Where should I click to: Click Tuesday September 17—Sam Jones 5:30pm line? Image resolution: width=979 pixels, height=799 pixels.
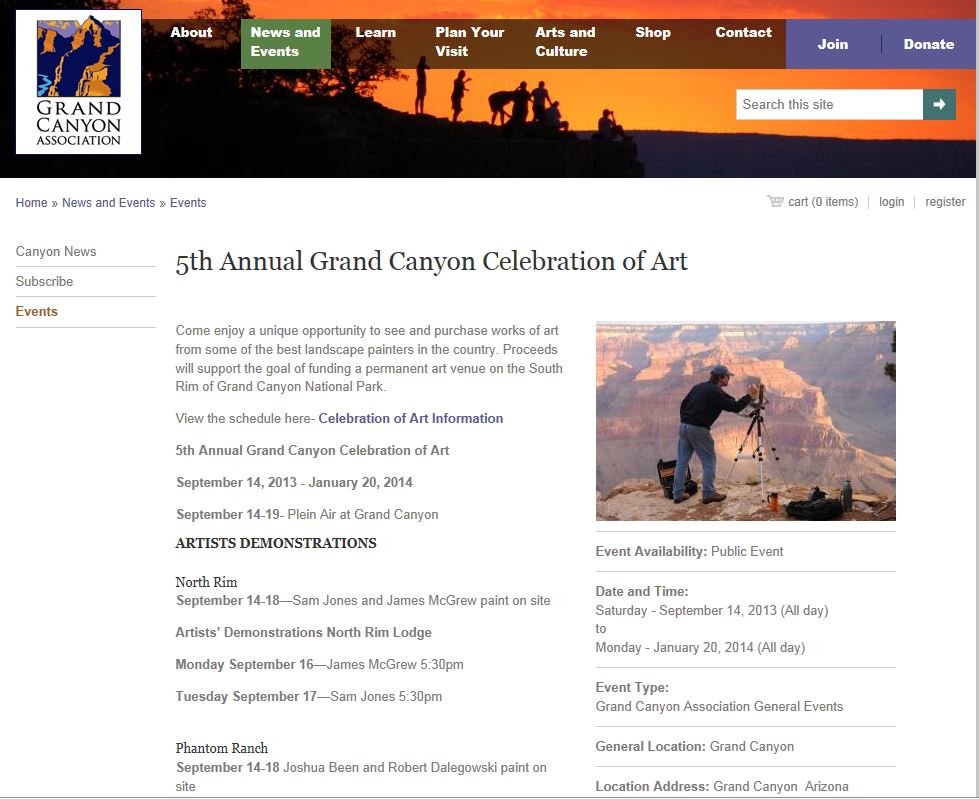tap(308, 696)
